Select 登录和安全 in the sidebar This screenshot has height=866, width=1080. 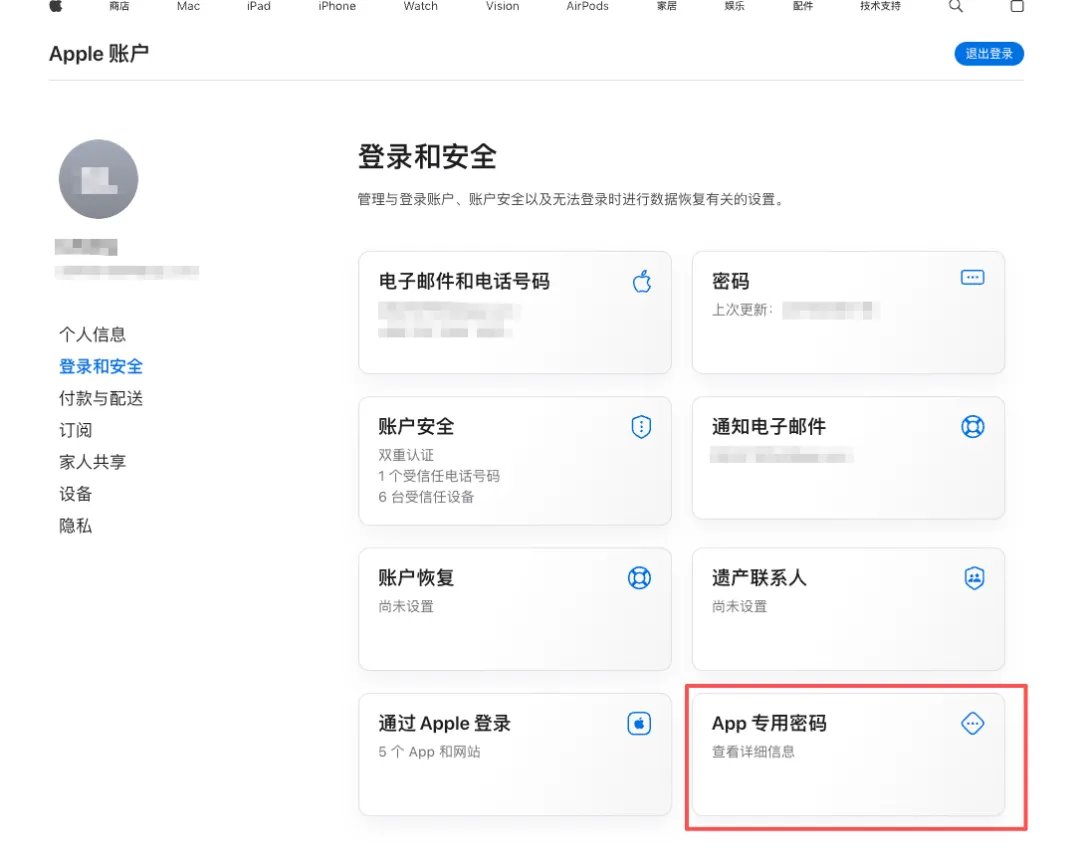pos(101,367)
